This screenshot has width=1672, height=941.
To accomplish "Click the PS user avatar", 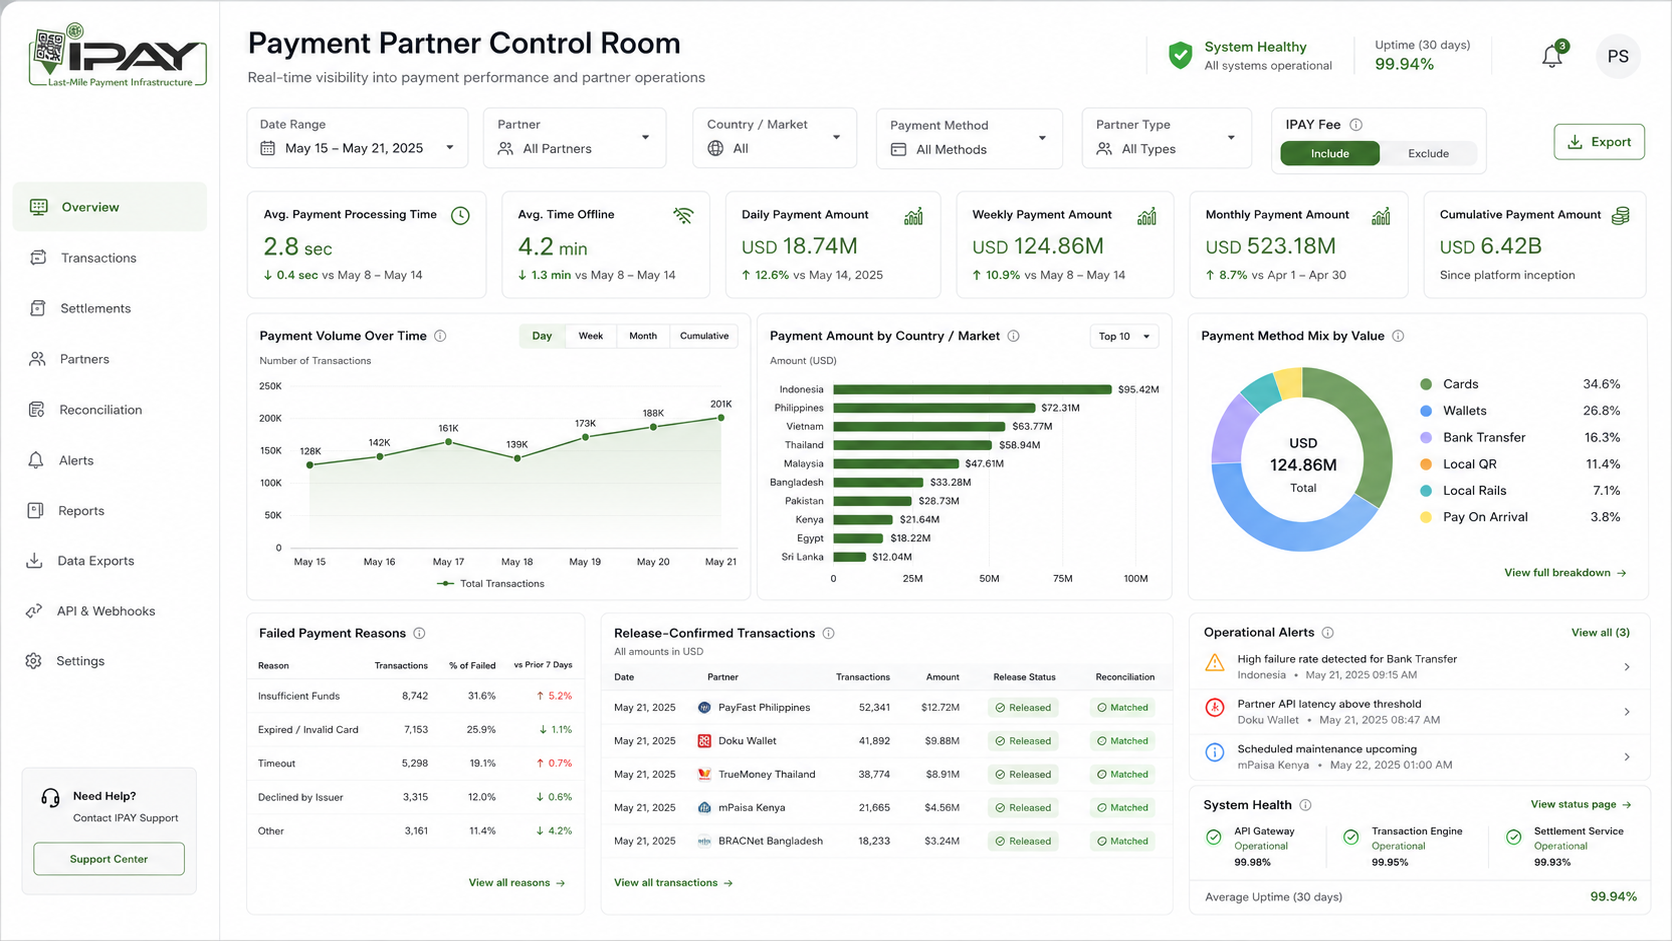I will tap(1618, 57).
